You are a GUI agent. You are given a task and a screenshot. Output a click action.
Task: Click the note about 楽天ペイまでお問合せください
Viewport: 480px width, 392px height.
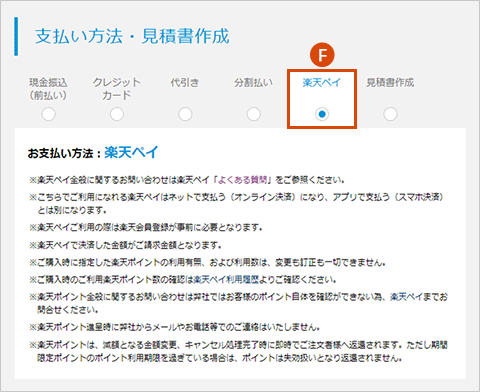click(x=238, y=303)
